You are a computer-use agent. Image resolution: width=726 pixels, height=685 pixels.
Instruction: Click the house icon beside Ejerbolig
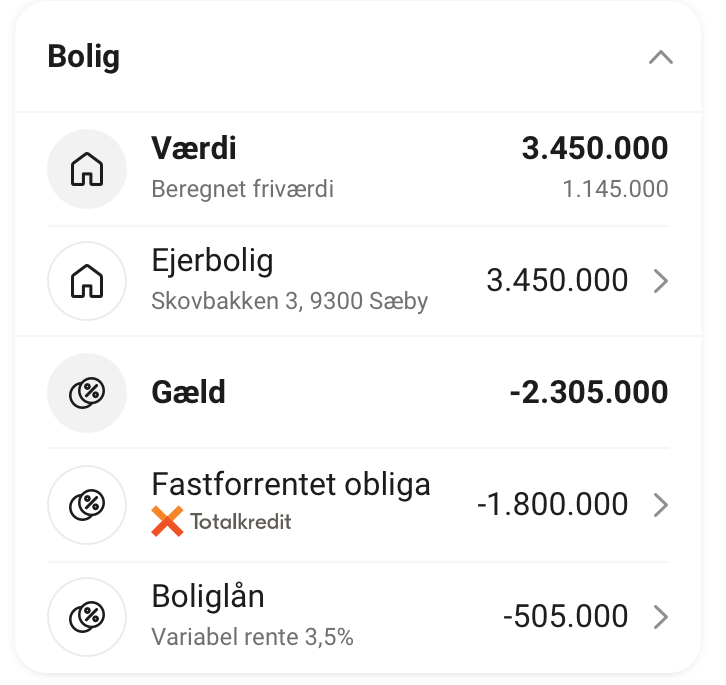(x=87, y=281)
